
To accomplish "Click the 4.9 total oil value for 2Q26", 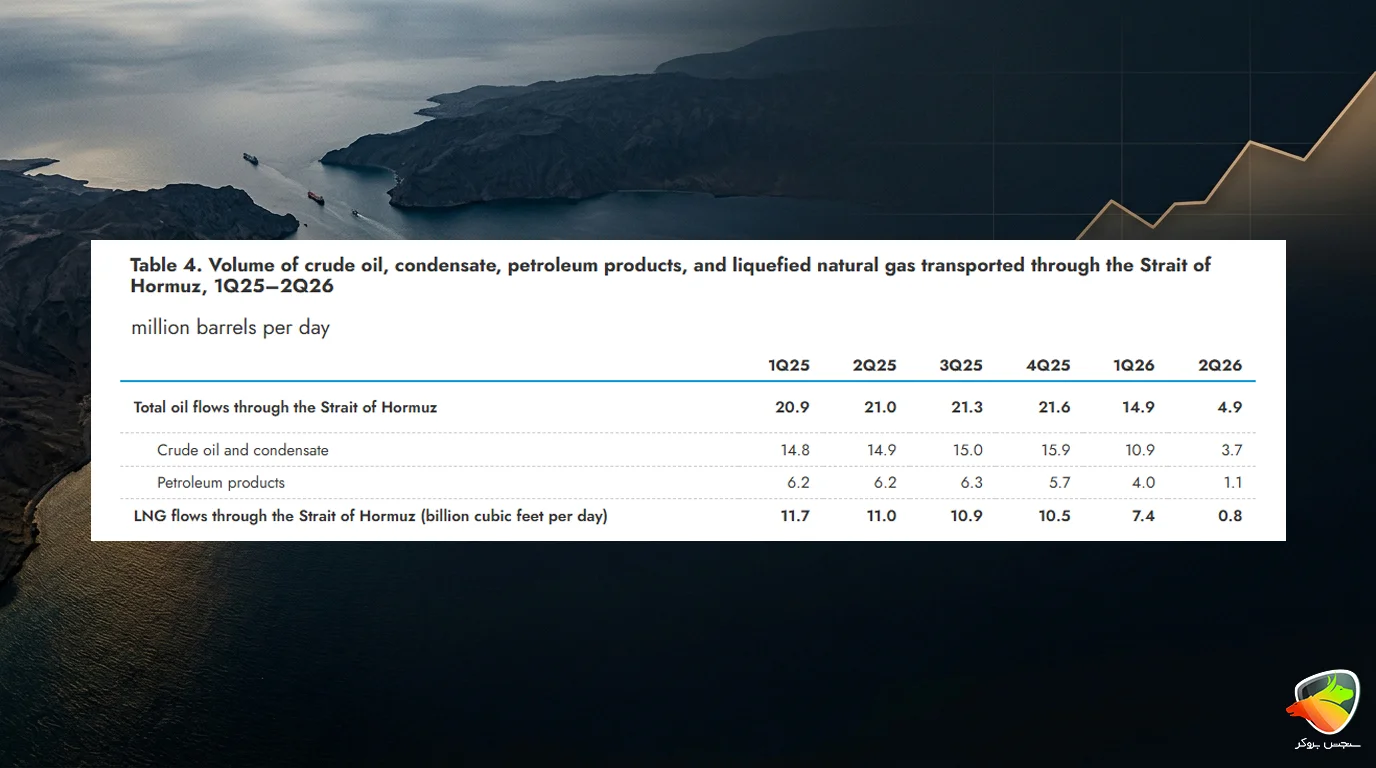I will [1230, 407].
